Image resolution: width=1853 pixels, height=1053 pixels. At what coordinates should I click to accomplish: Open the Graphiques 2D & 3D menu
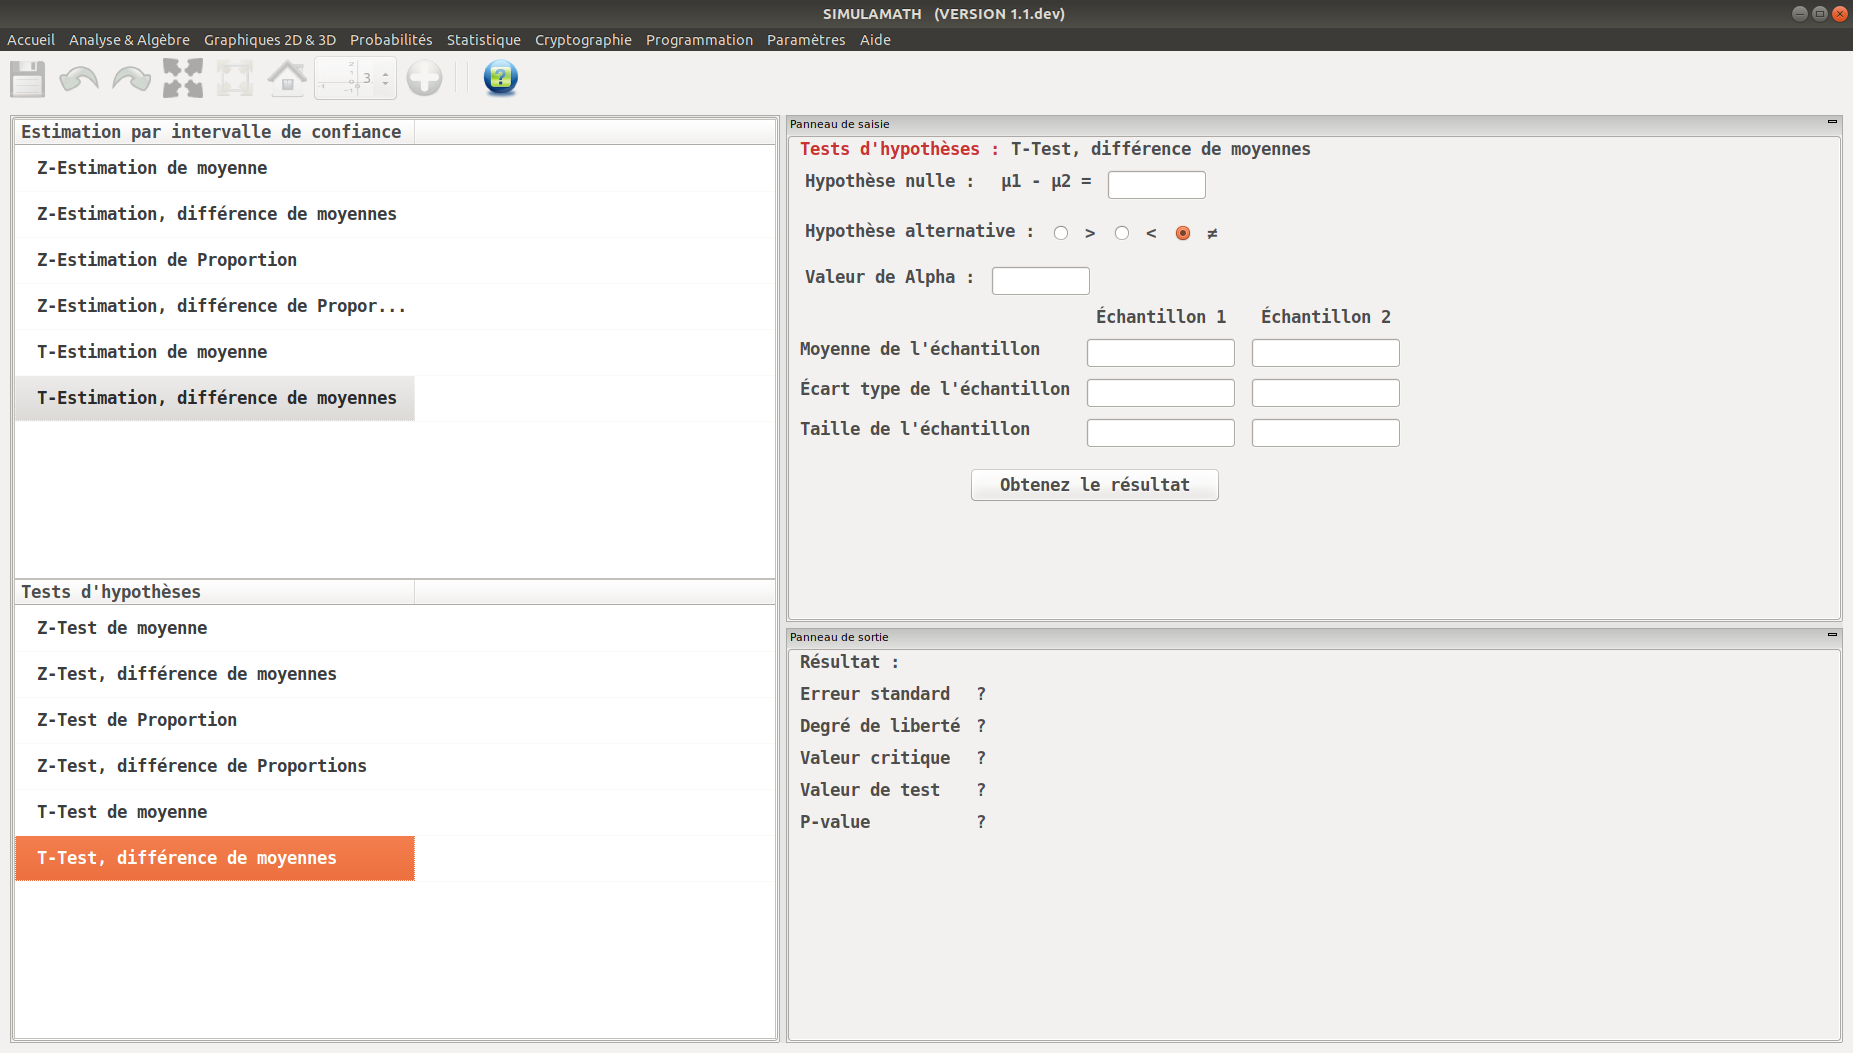tap(270, 40)
